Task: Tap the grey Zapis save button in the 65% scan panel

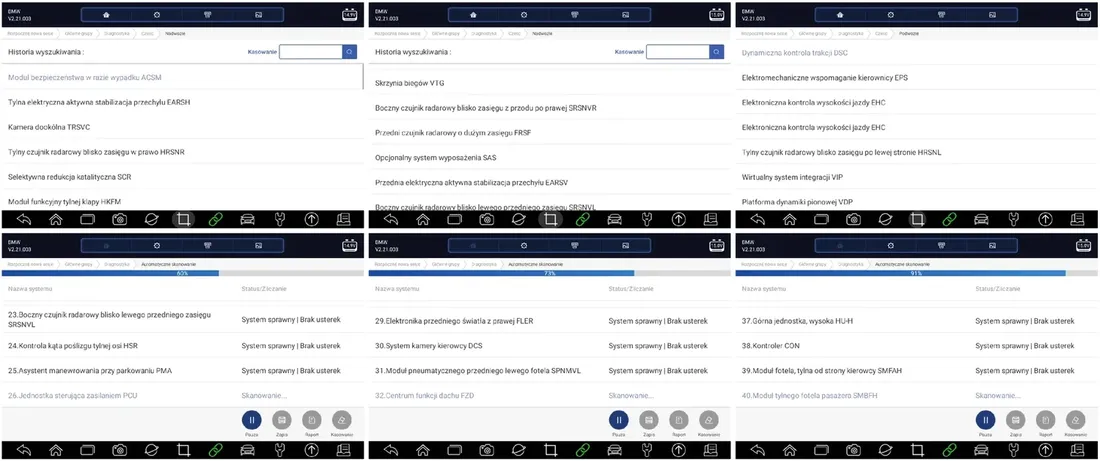Action: tap(281, 420)
